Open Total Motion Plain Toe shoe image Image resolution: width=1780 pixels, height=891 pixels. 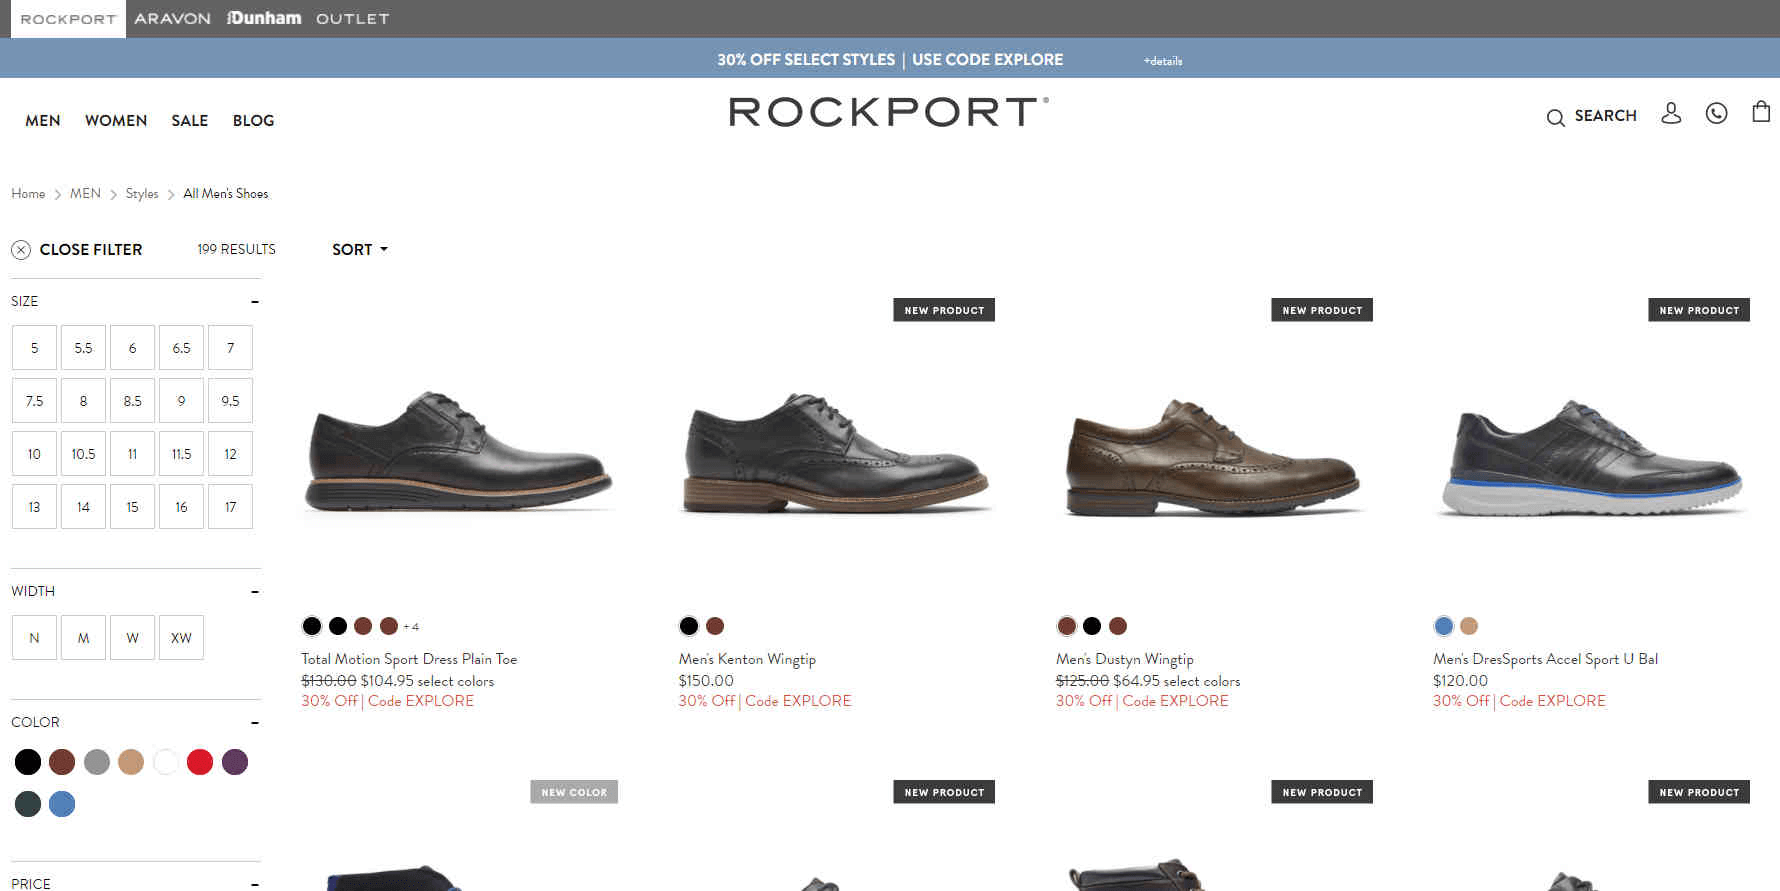(458, 452)
